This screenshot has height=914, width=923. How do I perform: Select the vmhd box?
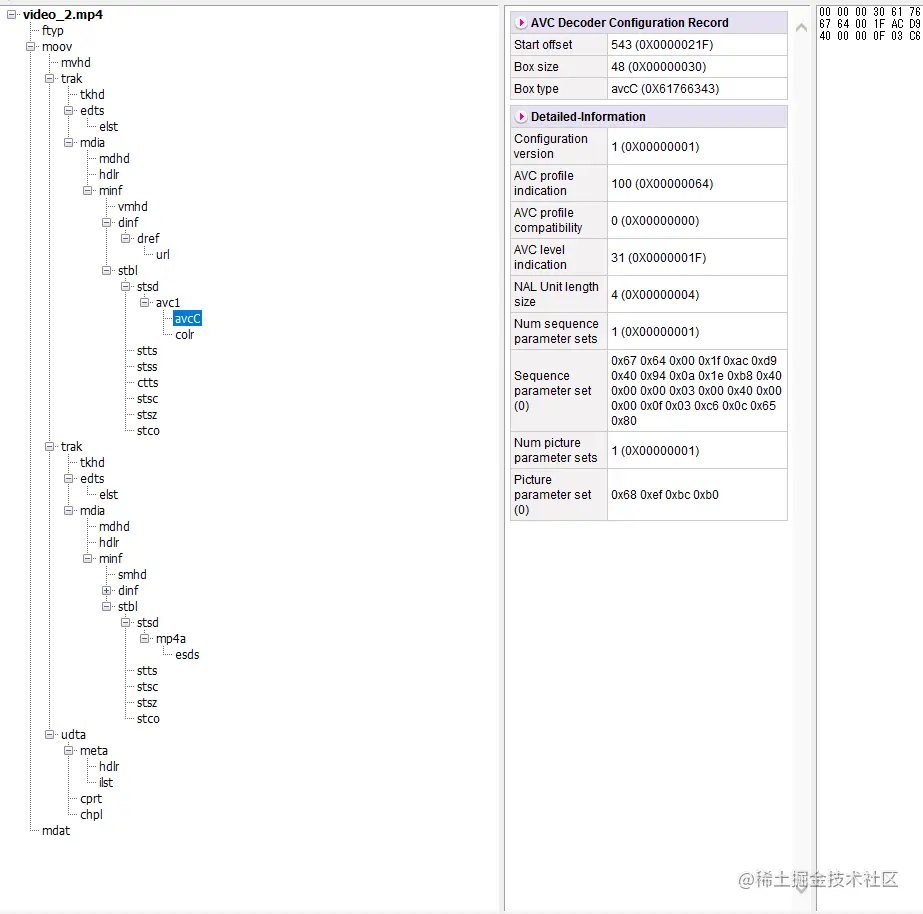132,207
